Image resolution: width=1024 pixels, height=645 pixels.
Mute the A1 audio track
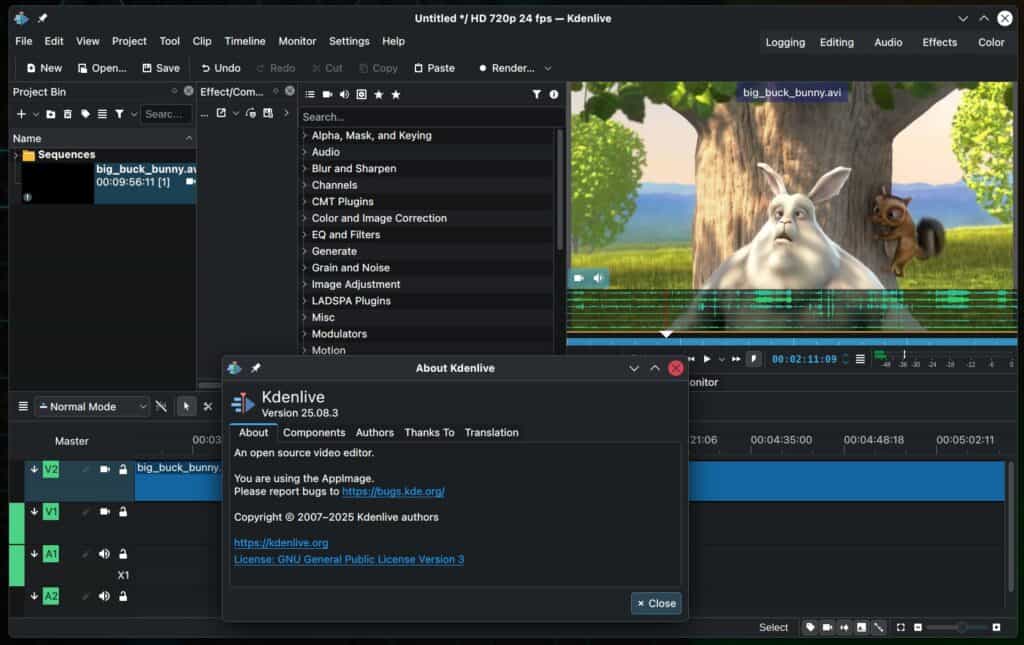(x=104, y=554)
